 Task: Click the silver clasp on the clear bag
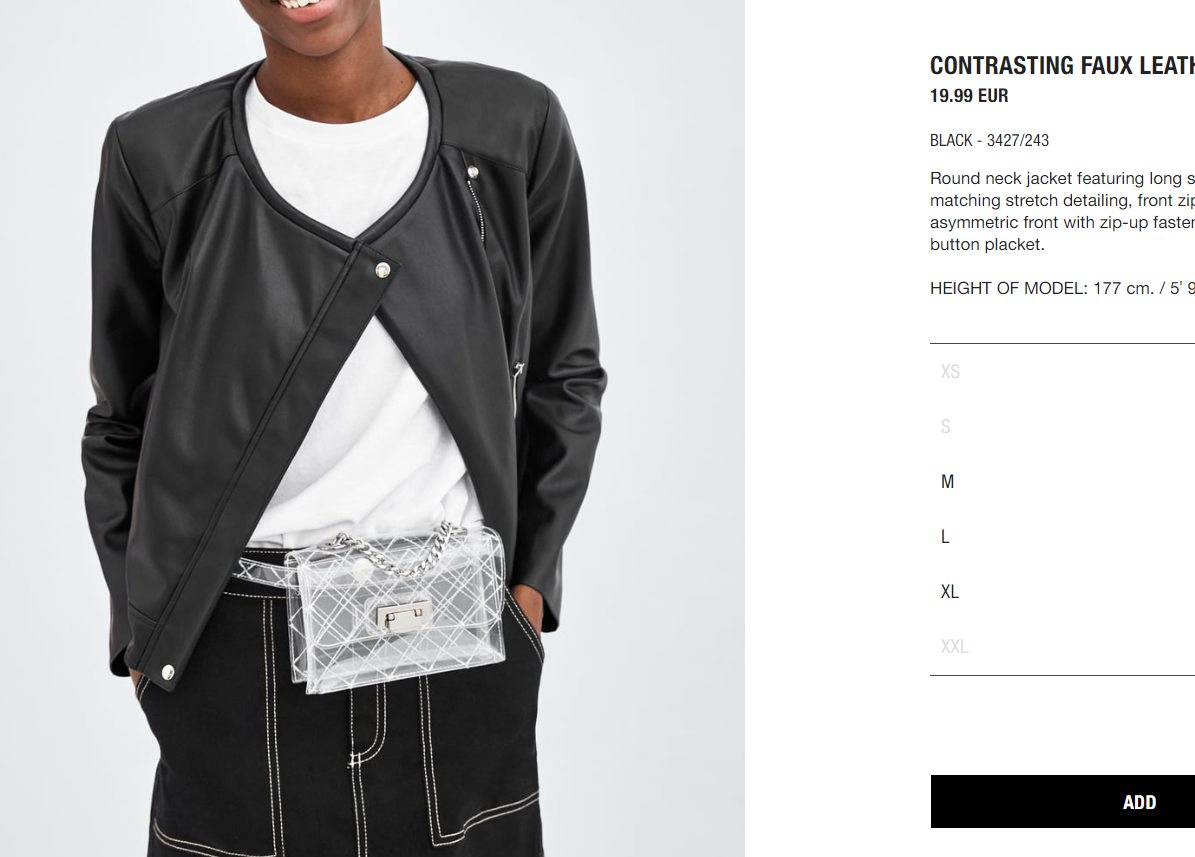point(402,612)
